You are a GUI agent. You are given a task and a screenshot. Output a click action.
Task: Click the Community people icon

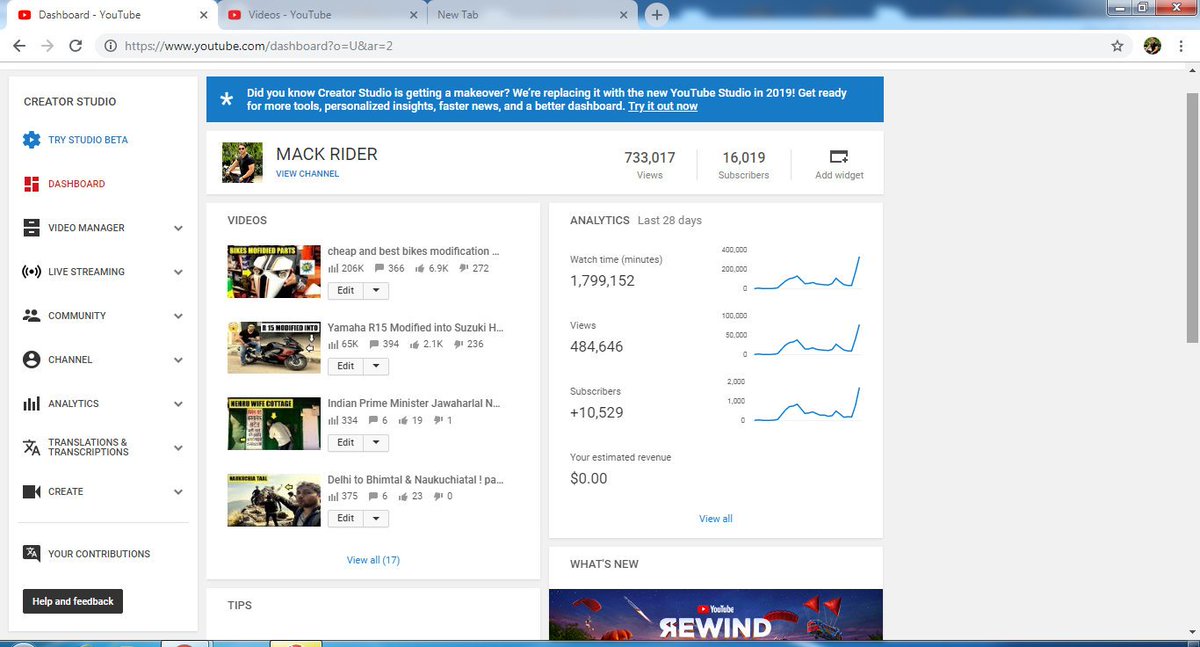pos(31,316)
